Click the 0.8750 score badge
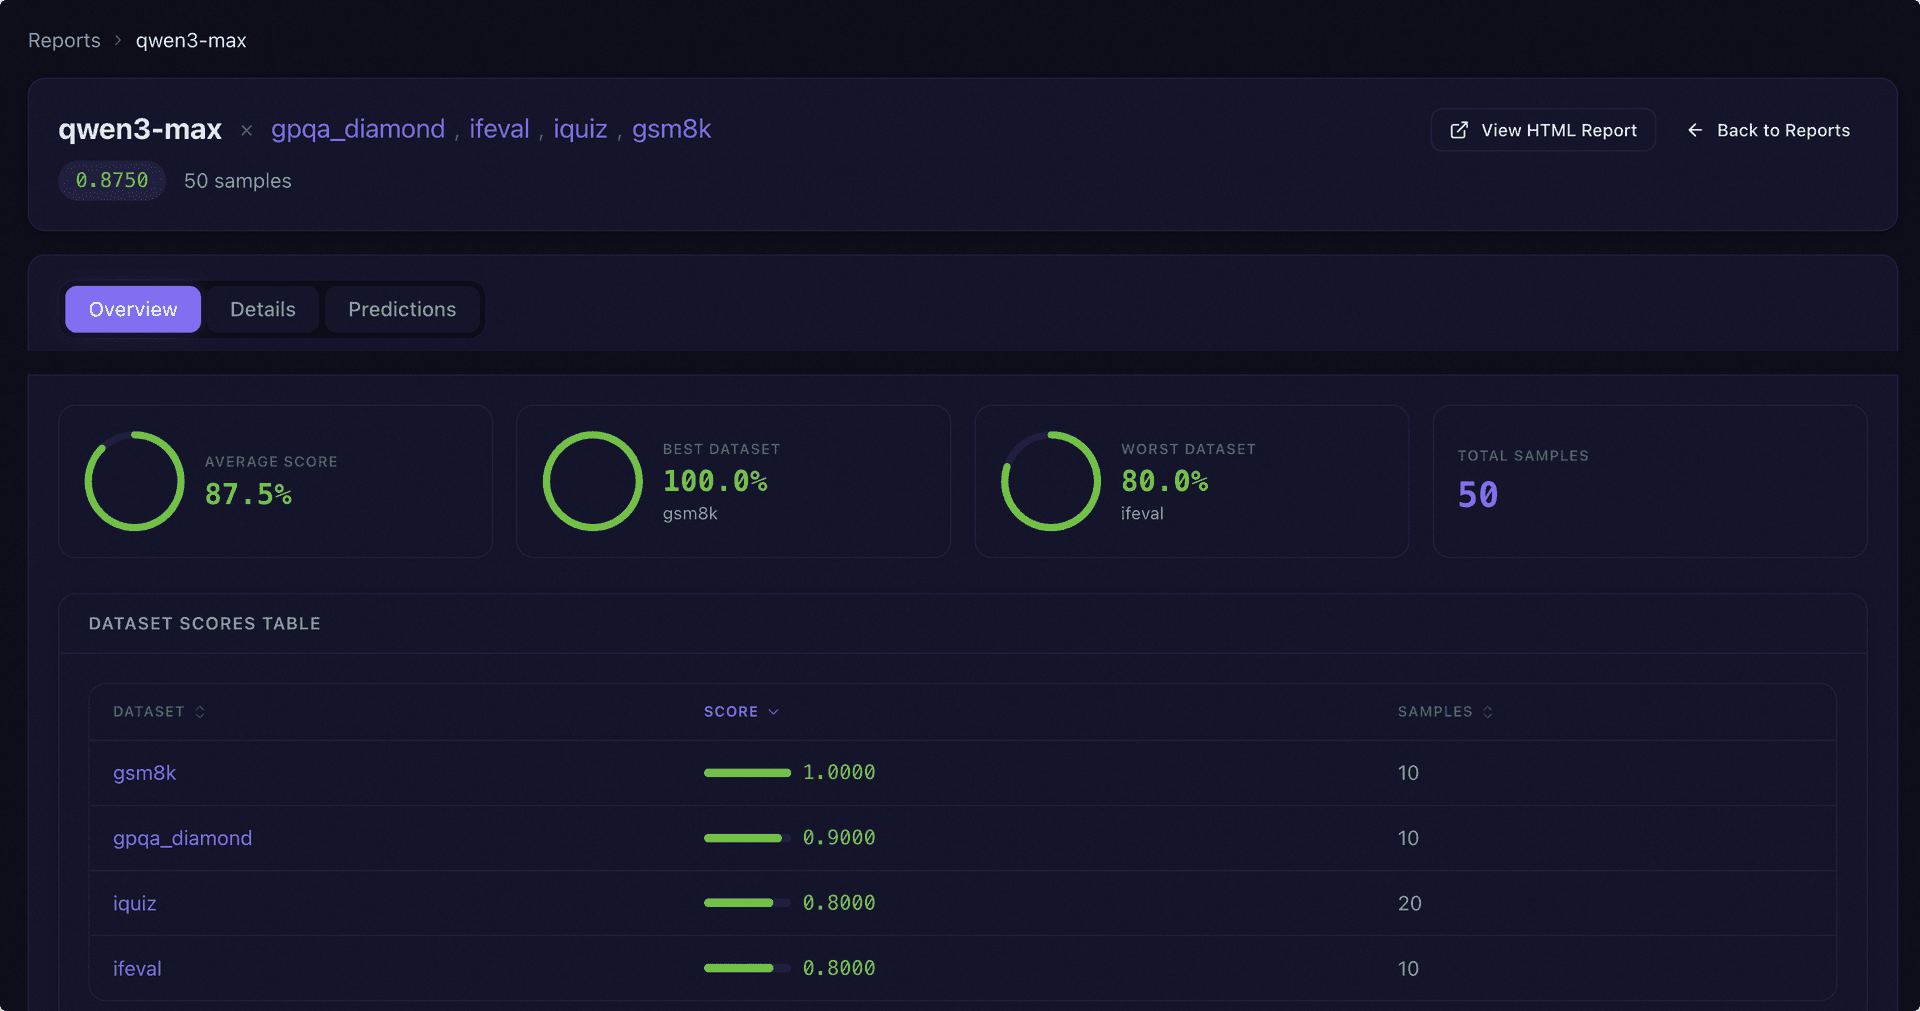This screenshot has width=1920, height=1011. 112,181
